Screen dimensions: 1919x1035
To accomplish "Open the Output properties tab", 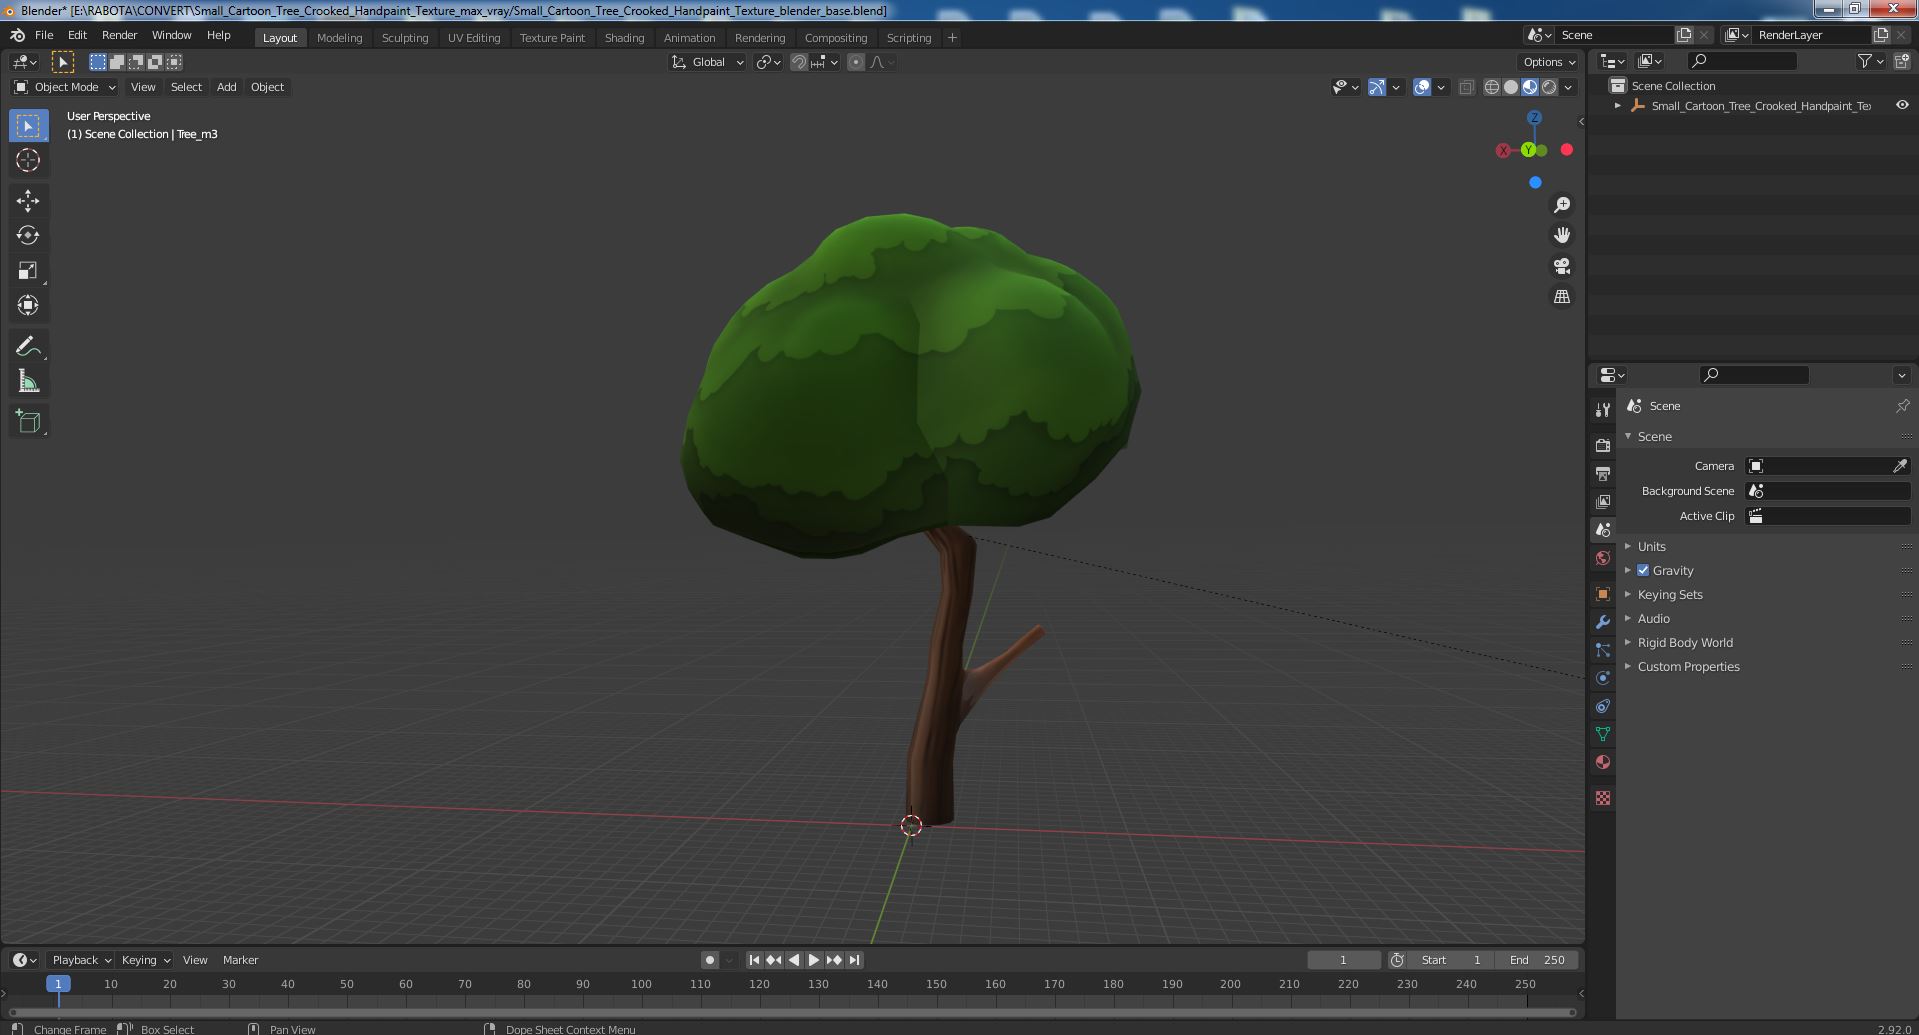I will point(1603,473).
